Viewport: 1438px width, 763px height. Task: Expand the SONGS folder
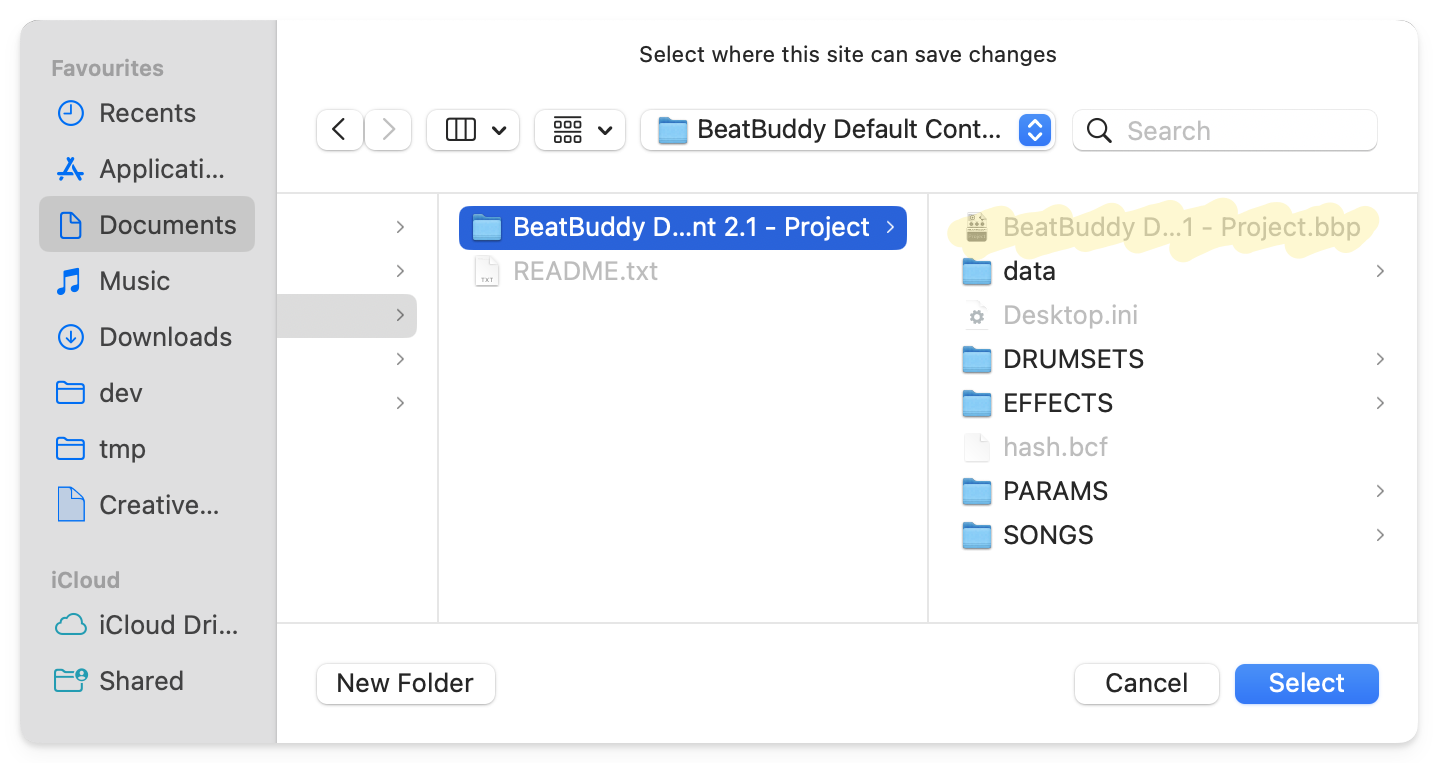coord(1047,535)
